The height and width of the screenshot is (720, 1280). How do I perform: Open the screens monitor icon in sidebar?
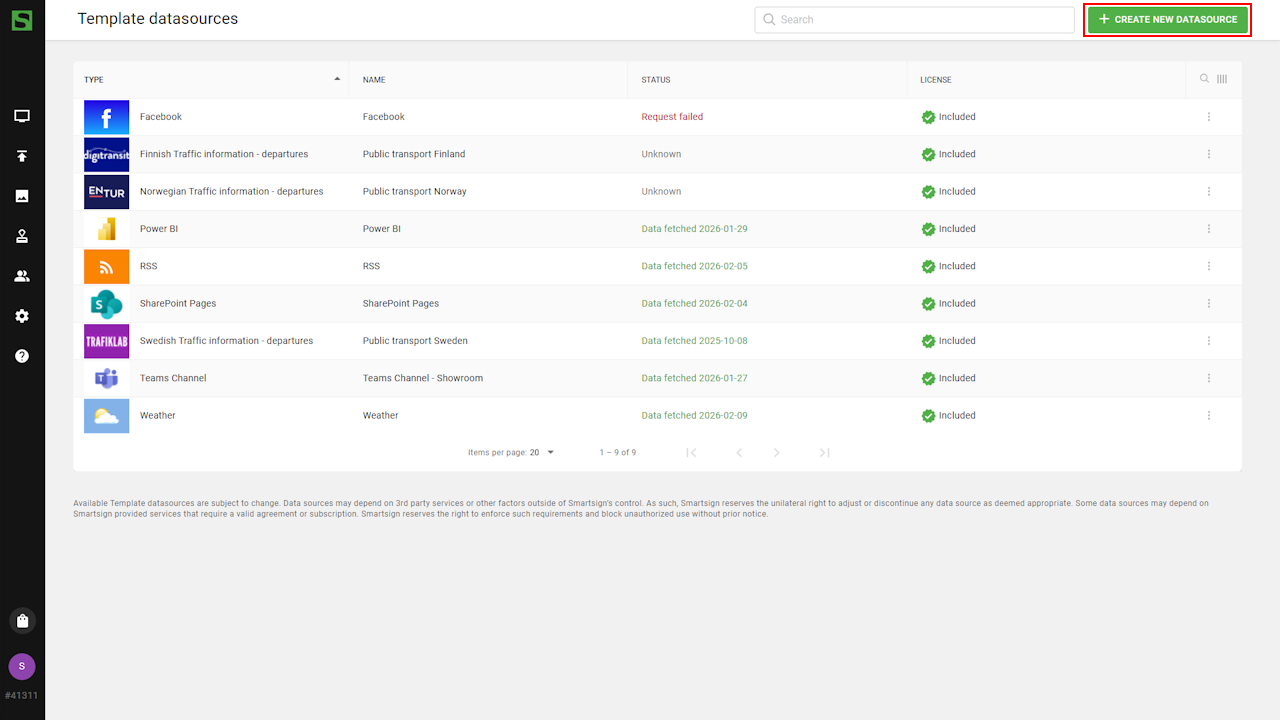tap(22, 116)
